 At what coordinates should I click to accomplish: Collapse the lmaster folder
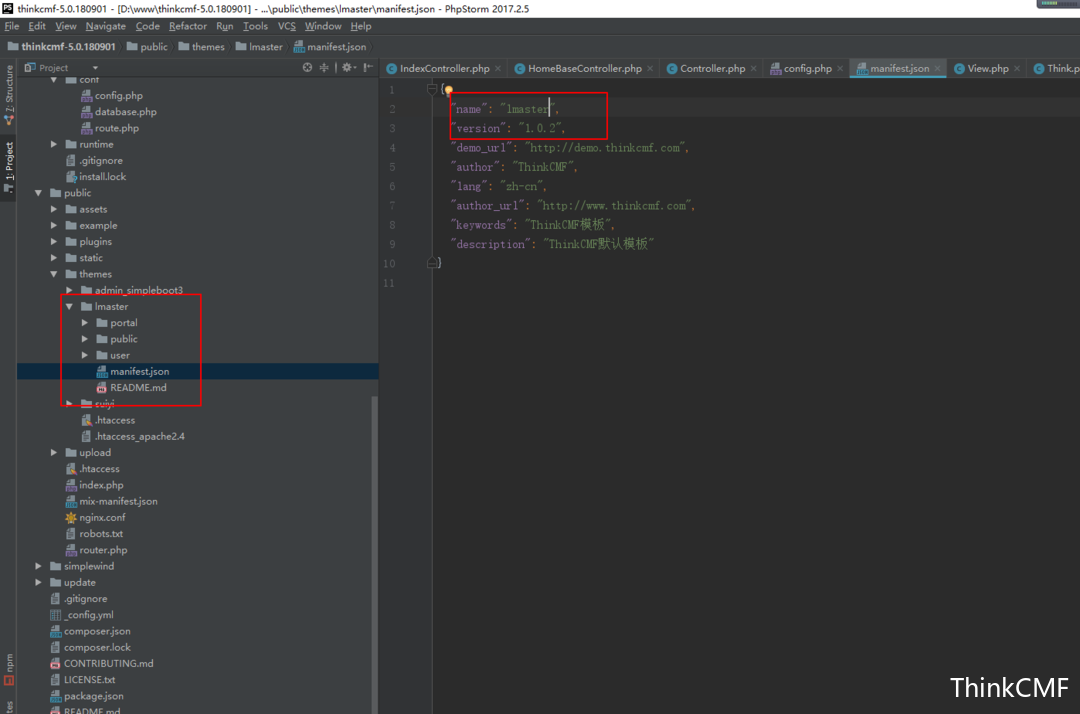point(69,306)
